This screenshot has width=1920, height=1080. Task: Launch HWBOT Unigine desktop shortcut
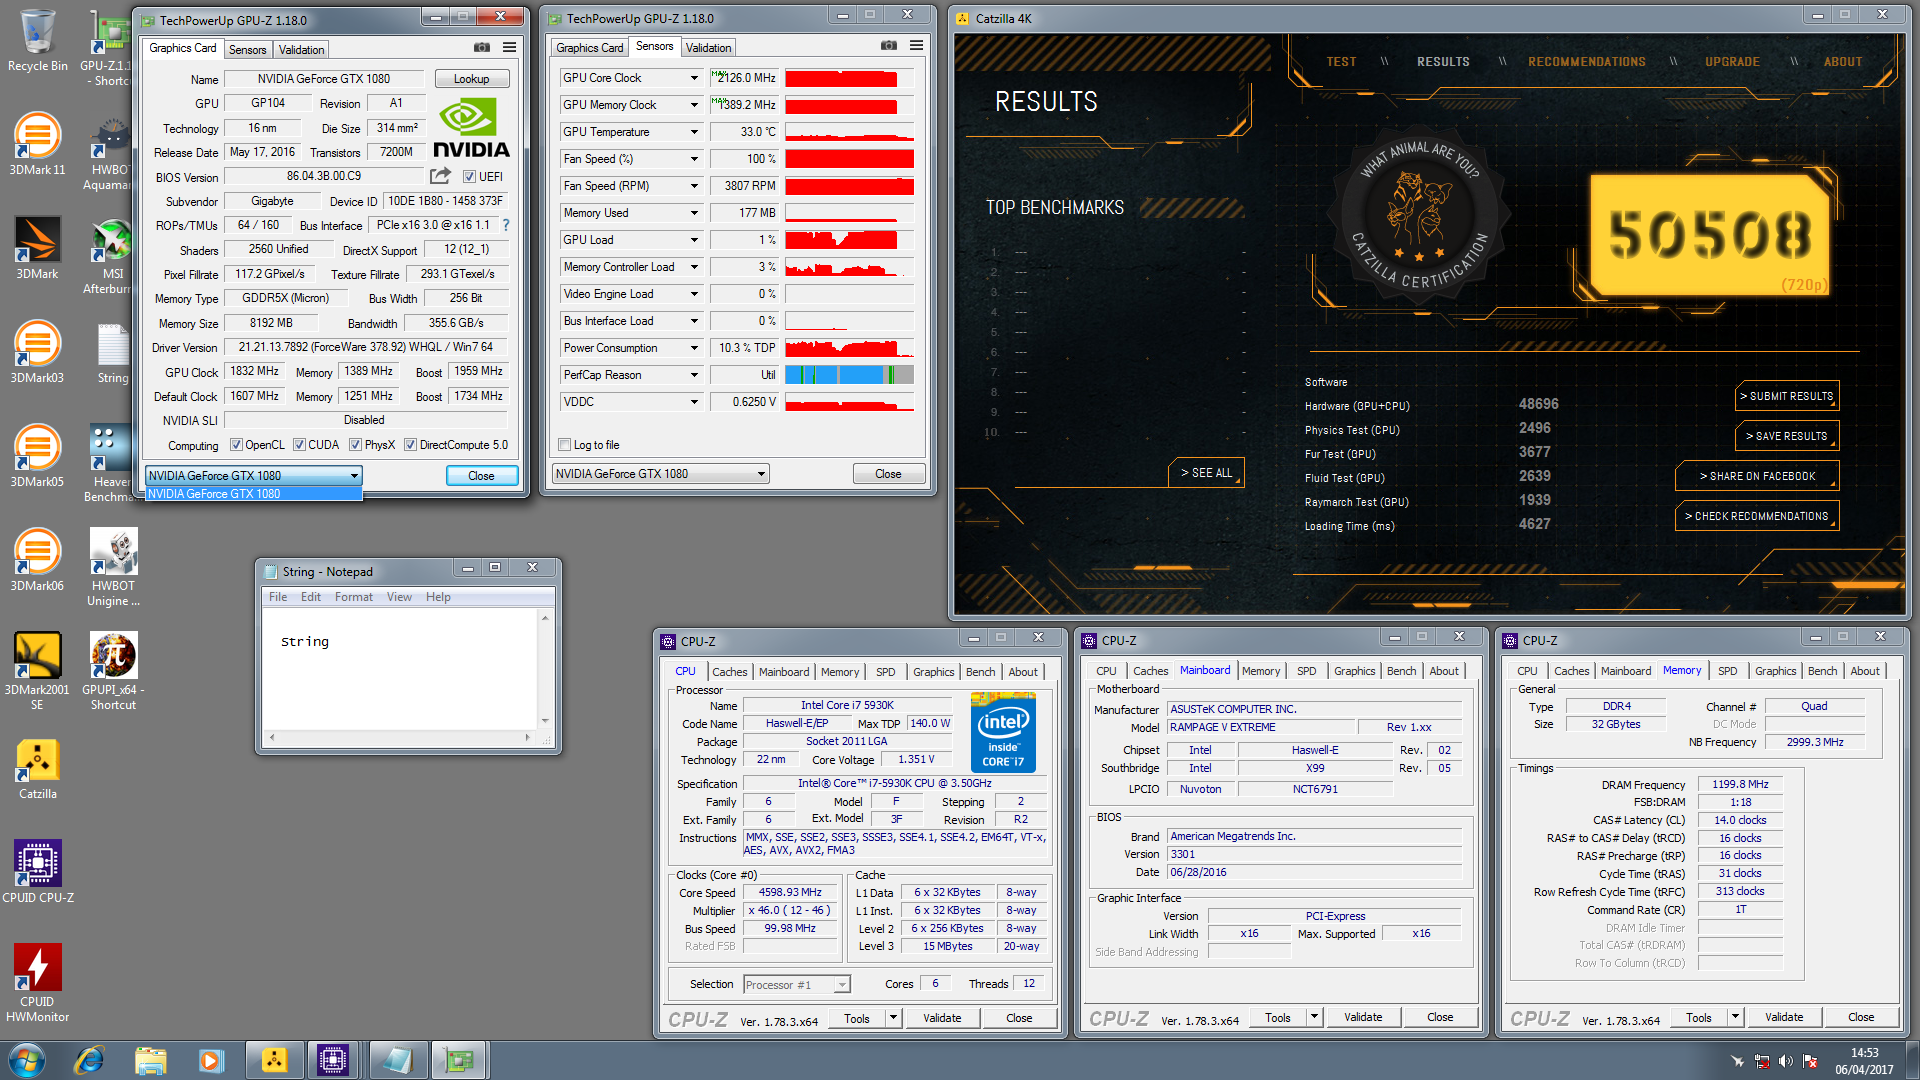113,567
